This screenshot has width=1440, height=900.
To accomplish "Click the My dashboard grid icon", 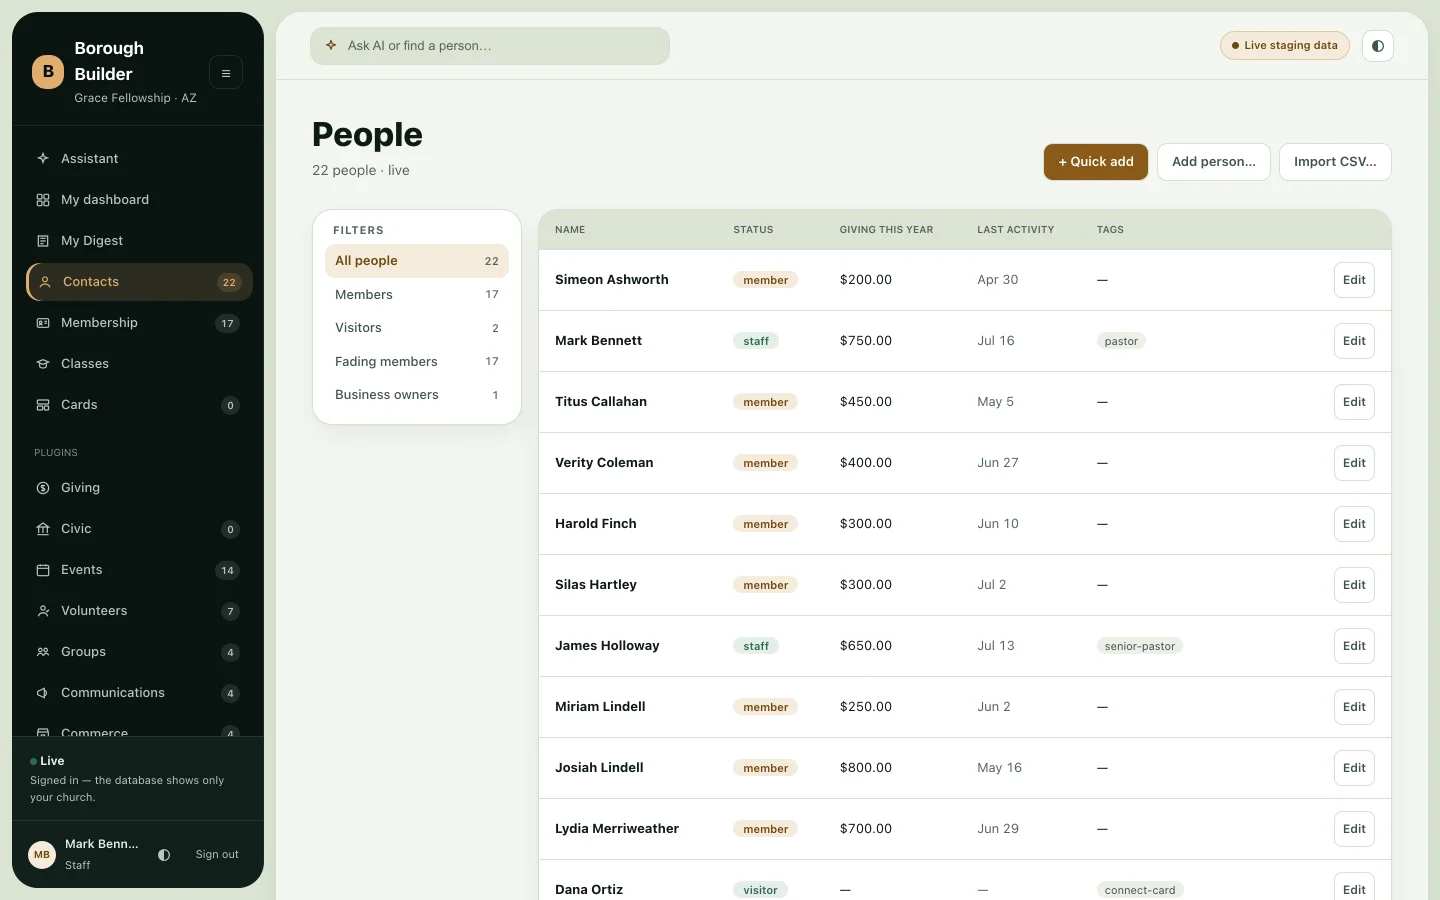I will pos(43,200).
